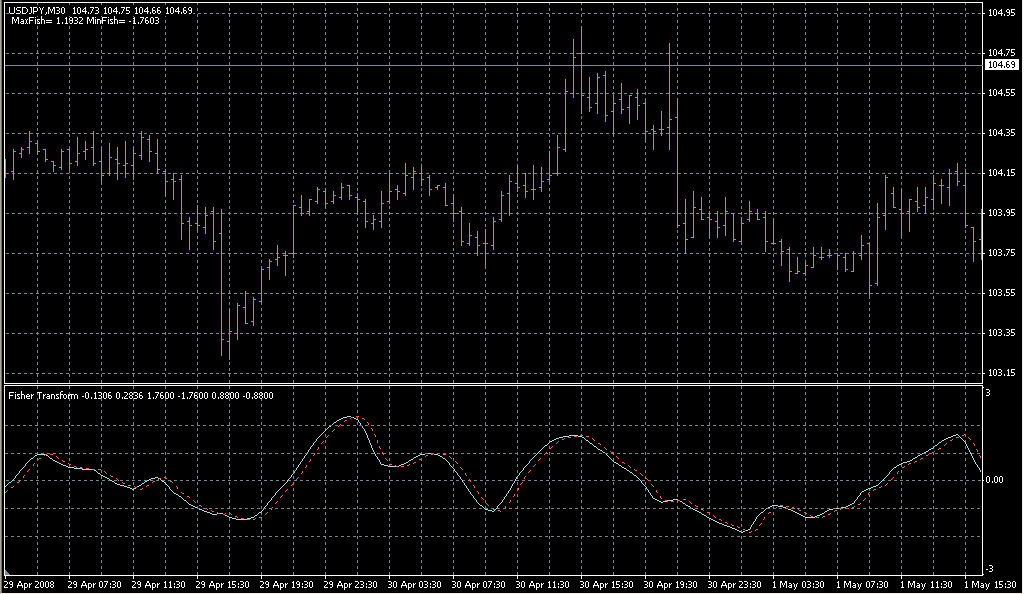Screen dimensions: 1024x594
Task: Click the 1 May 15:30 time label
Action: click(x=990, y=584)
